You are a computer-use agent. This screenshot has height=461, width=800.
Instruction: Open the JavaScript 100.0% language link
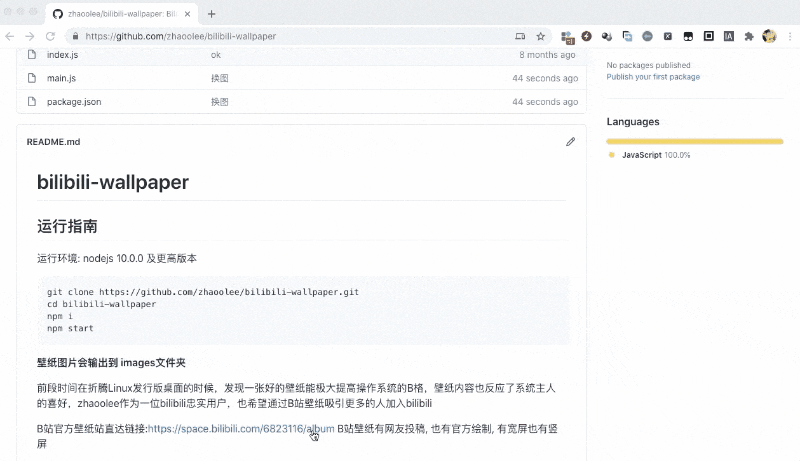point(656,155)
